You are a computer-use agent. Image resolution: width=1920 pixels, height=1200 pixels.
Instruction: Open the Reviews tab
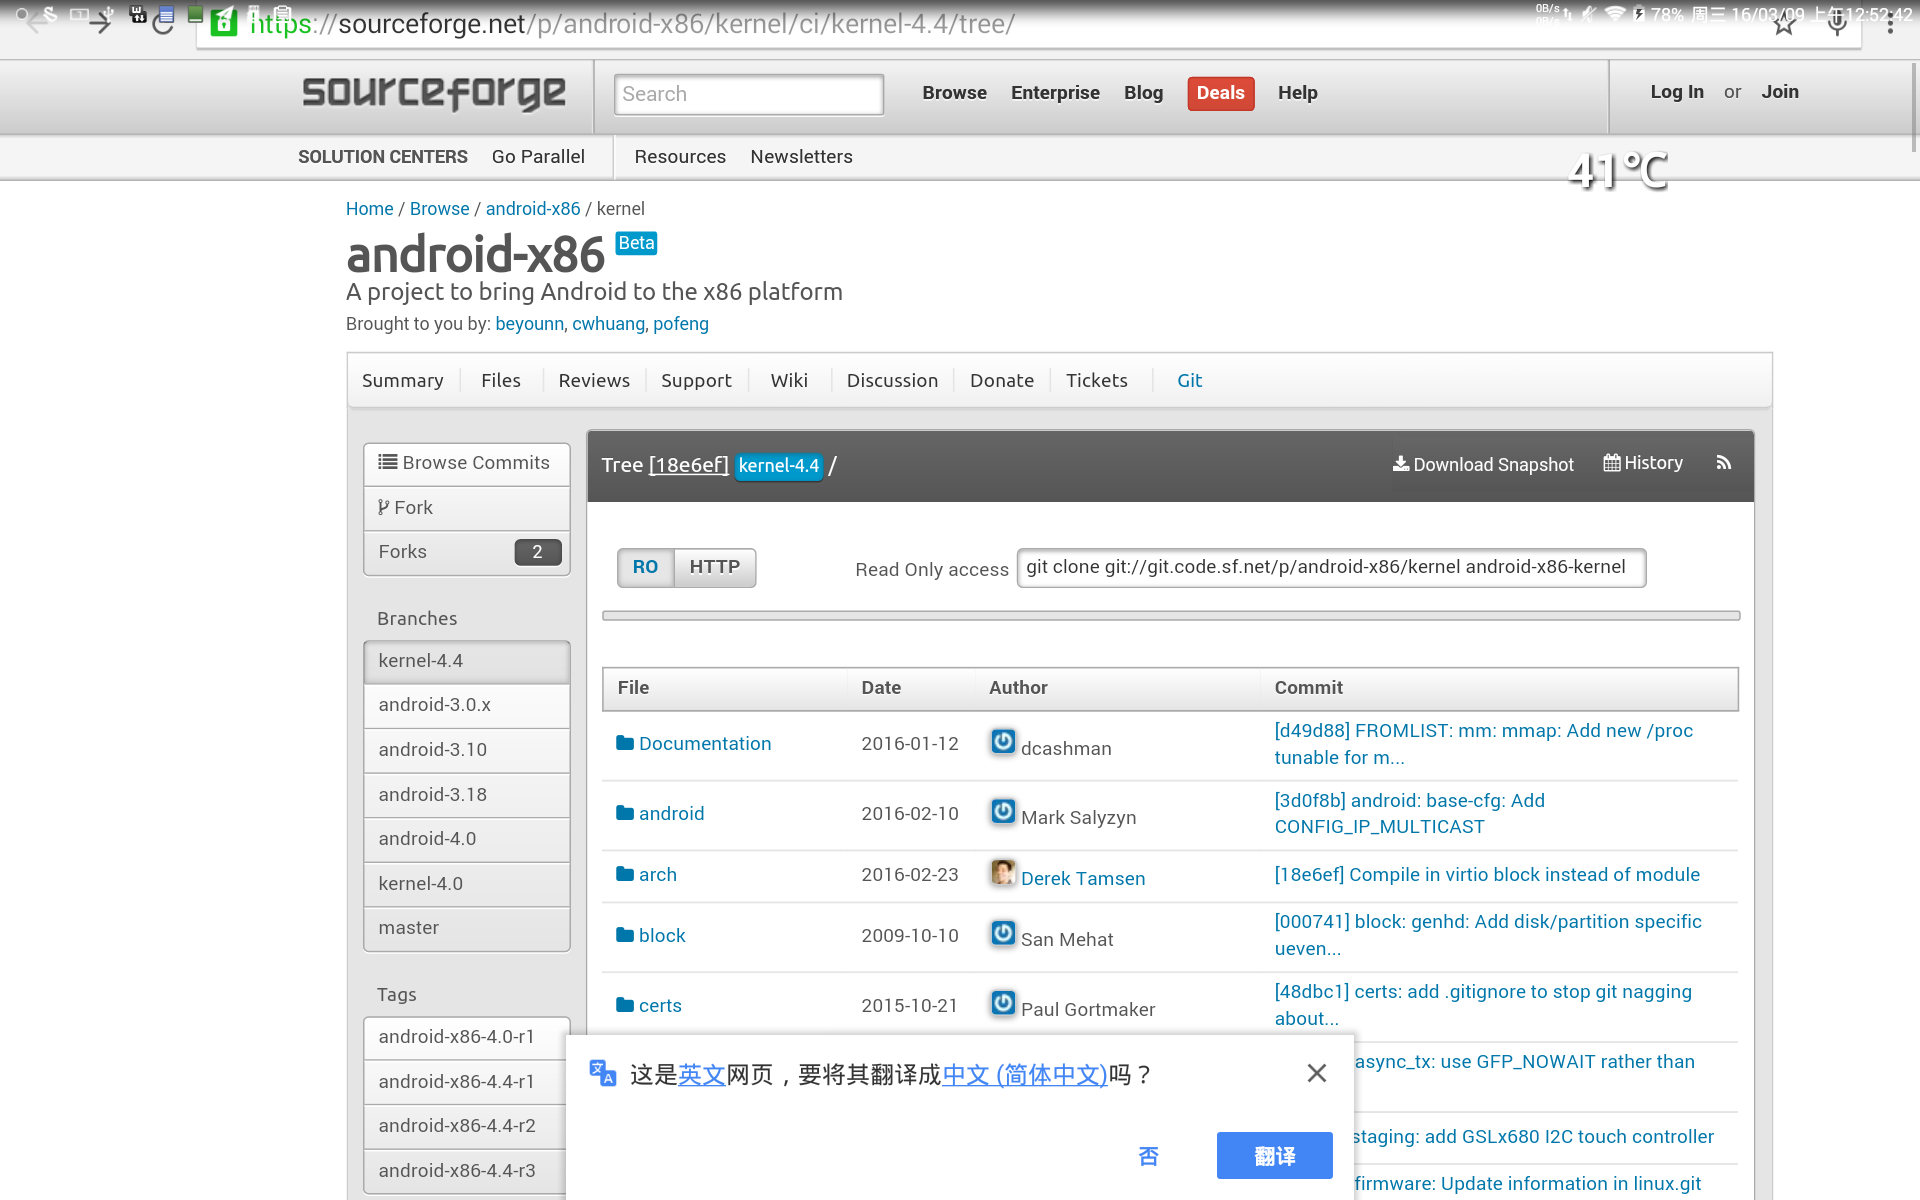pyautogui.click(x=594, y=380)
